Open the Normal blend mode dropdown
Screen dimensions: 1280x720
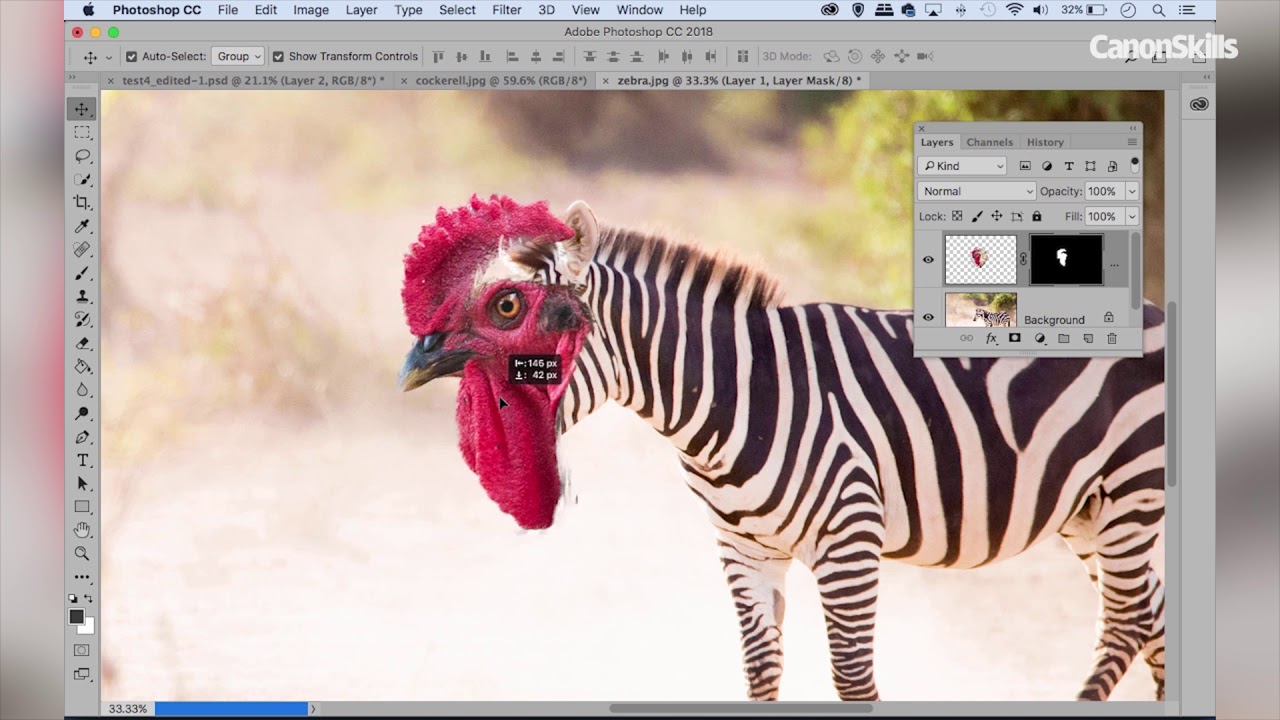[x=976, y=191]
